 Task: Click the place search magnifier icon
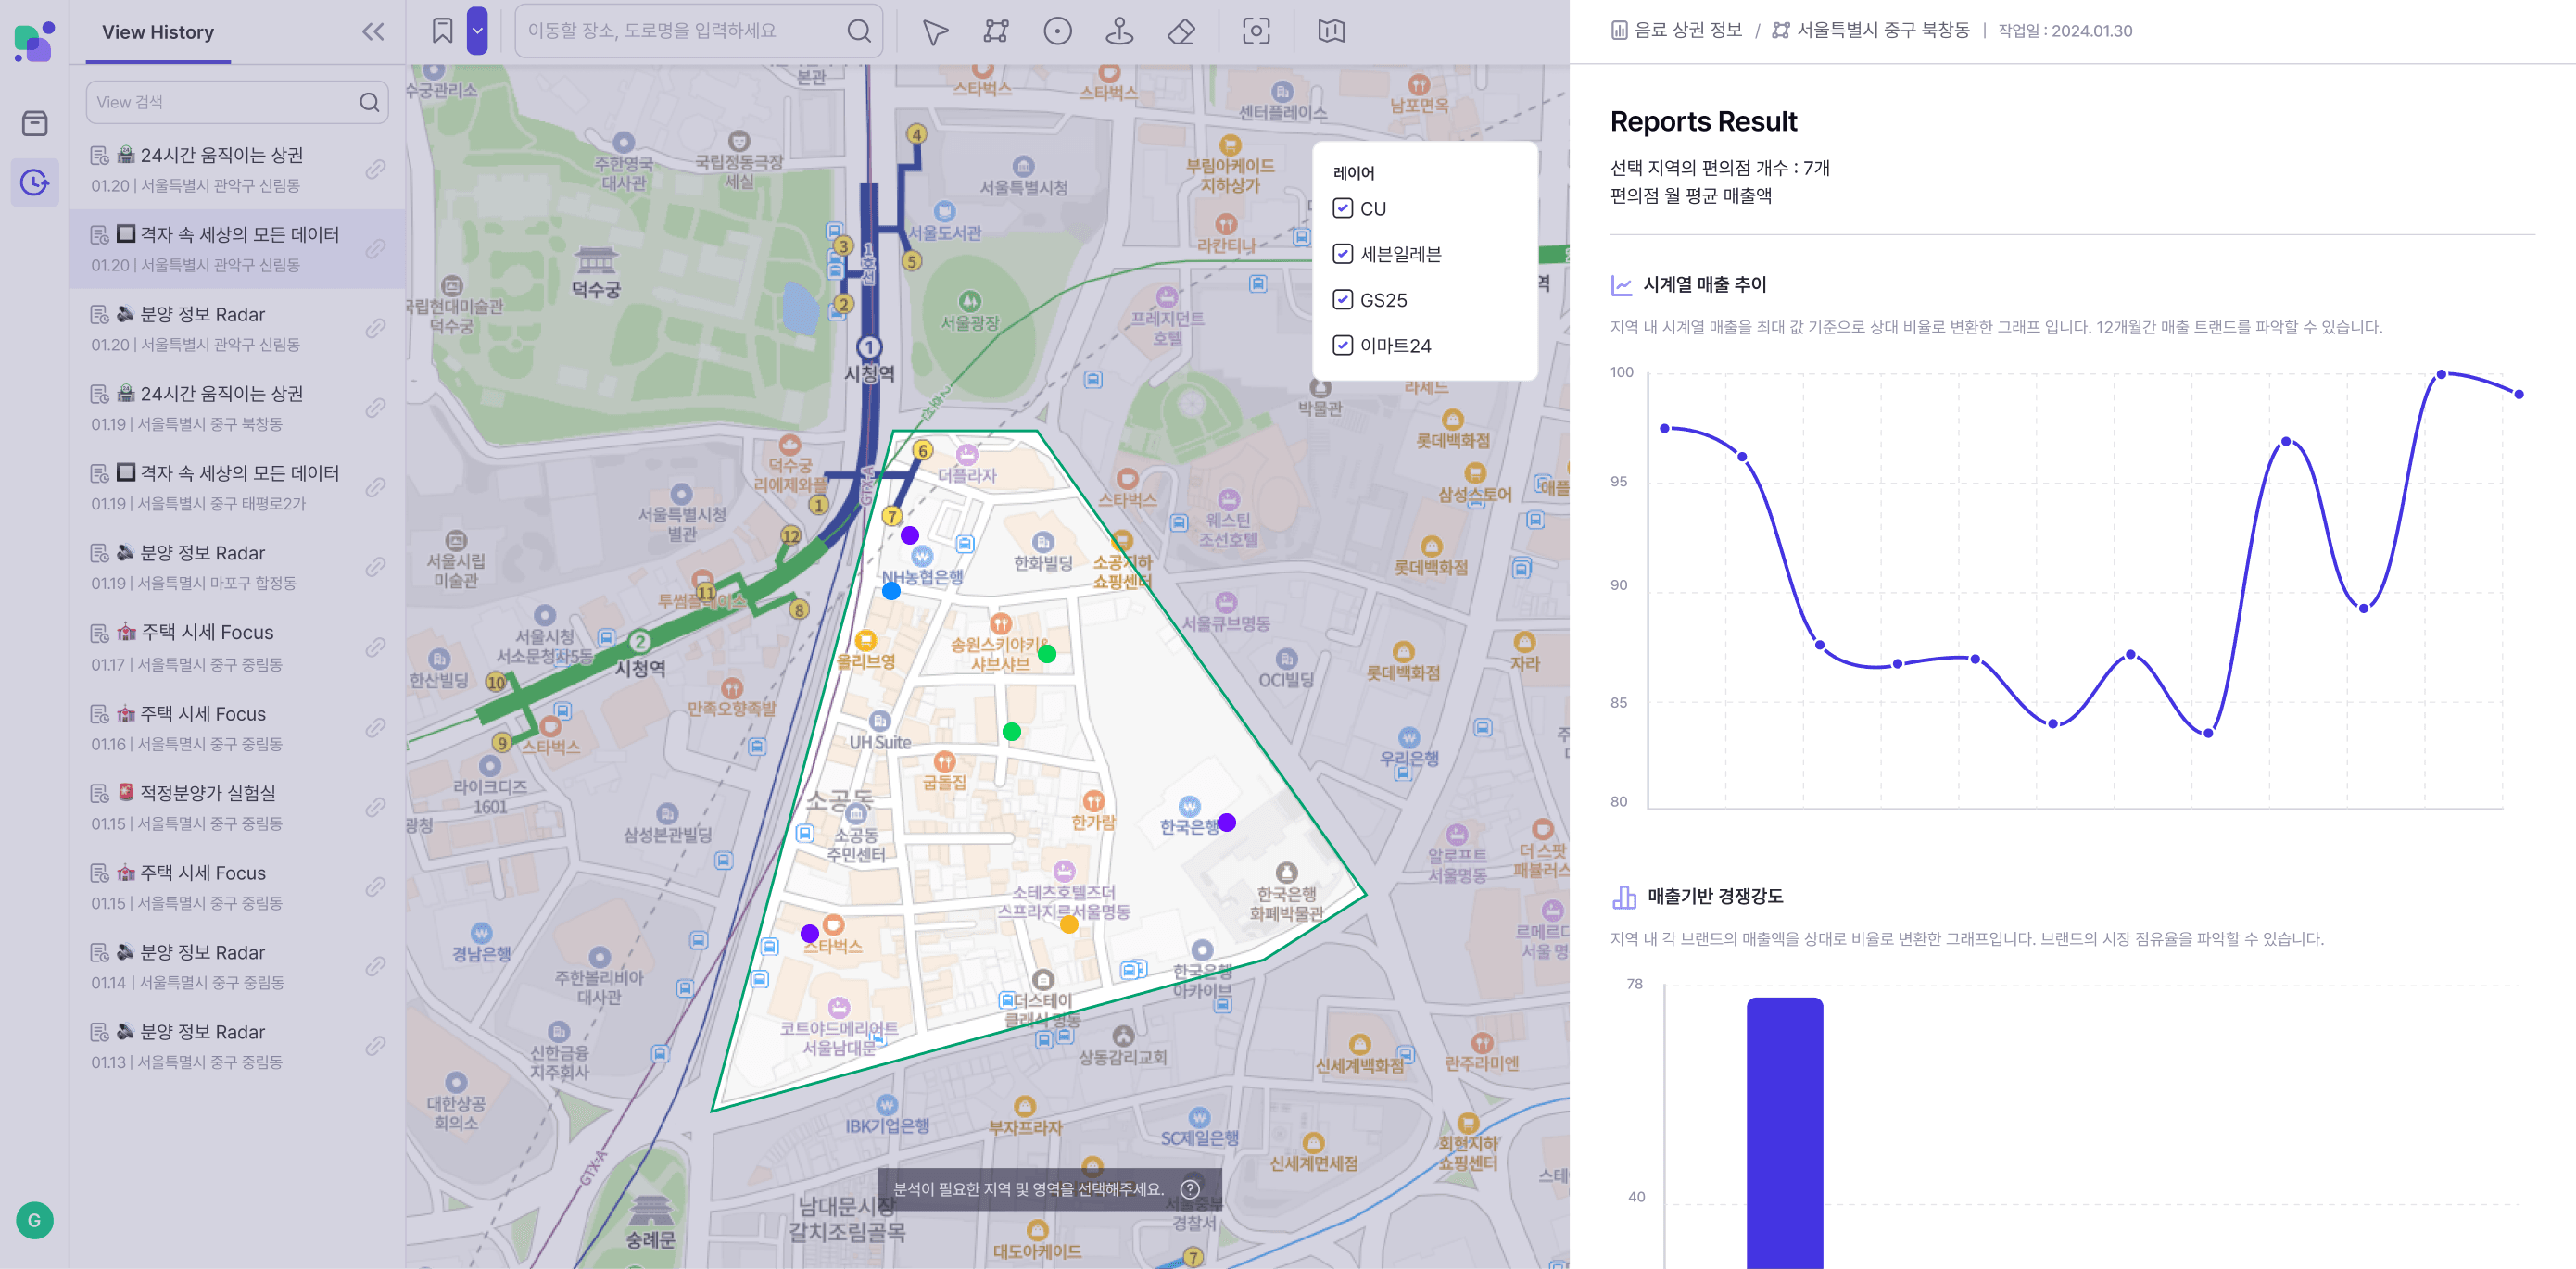point(859,31)
